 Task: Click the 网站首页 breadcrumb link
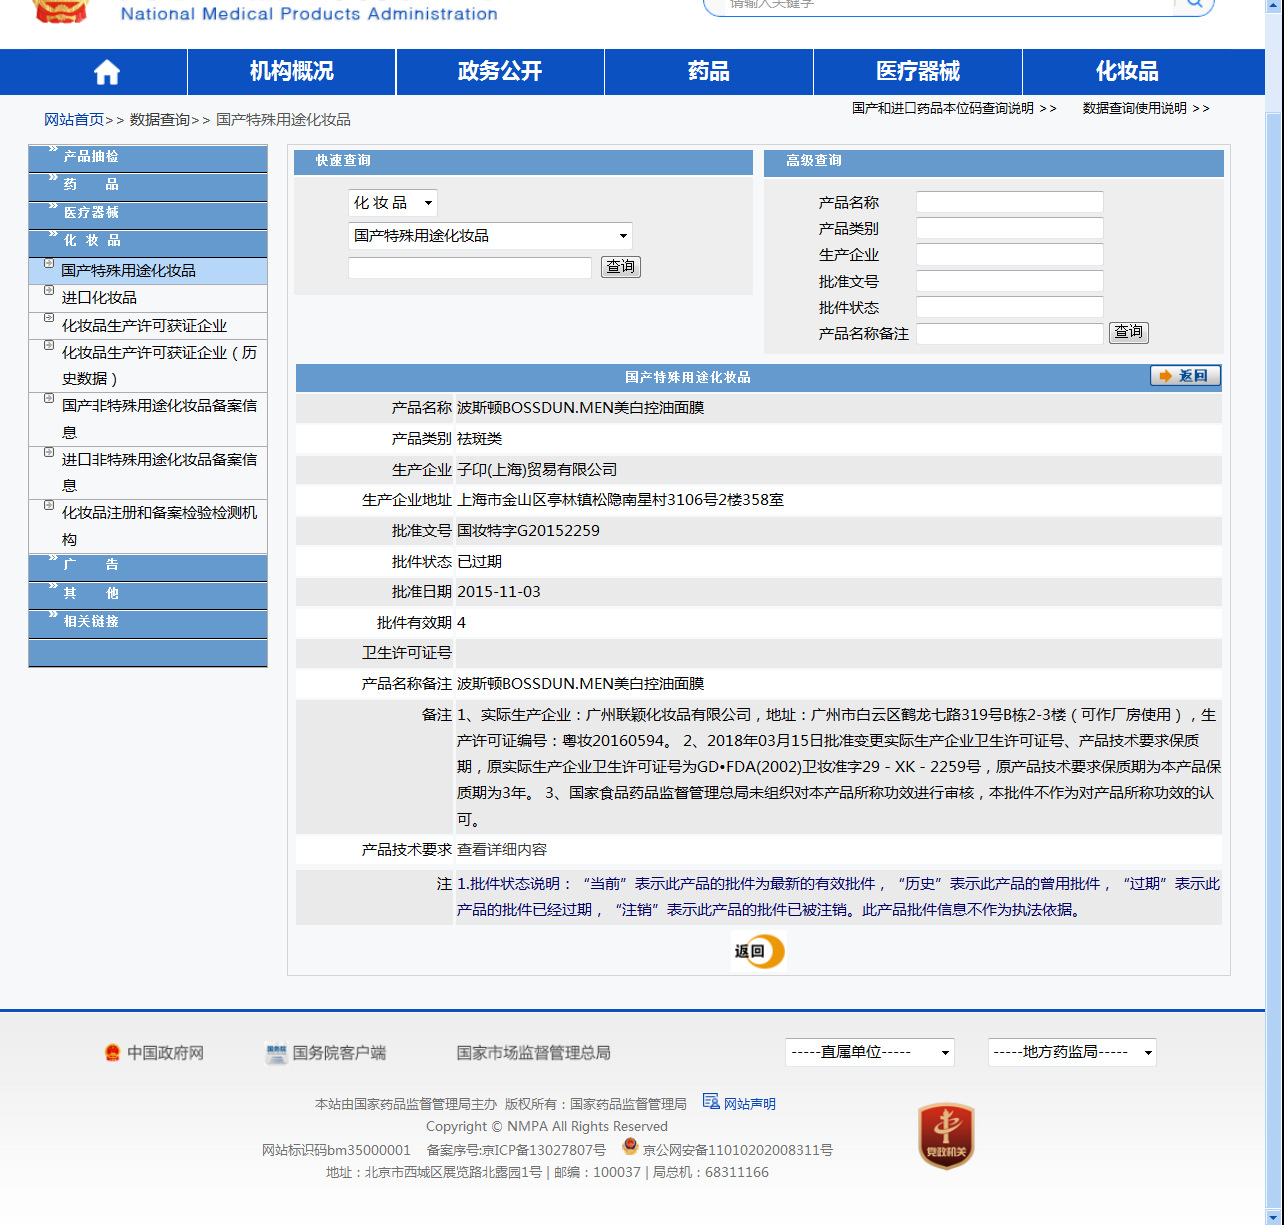[74, 120]
